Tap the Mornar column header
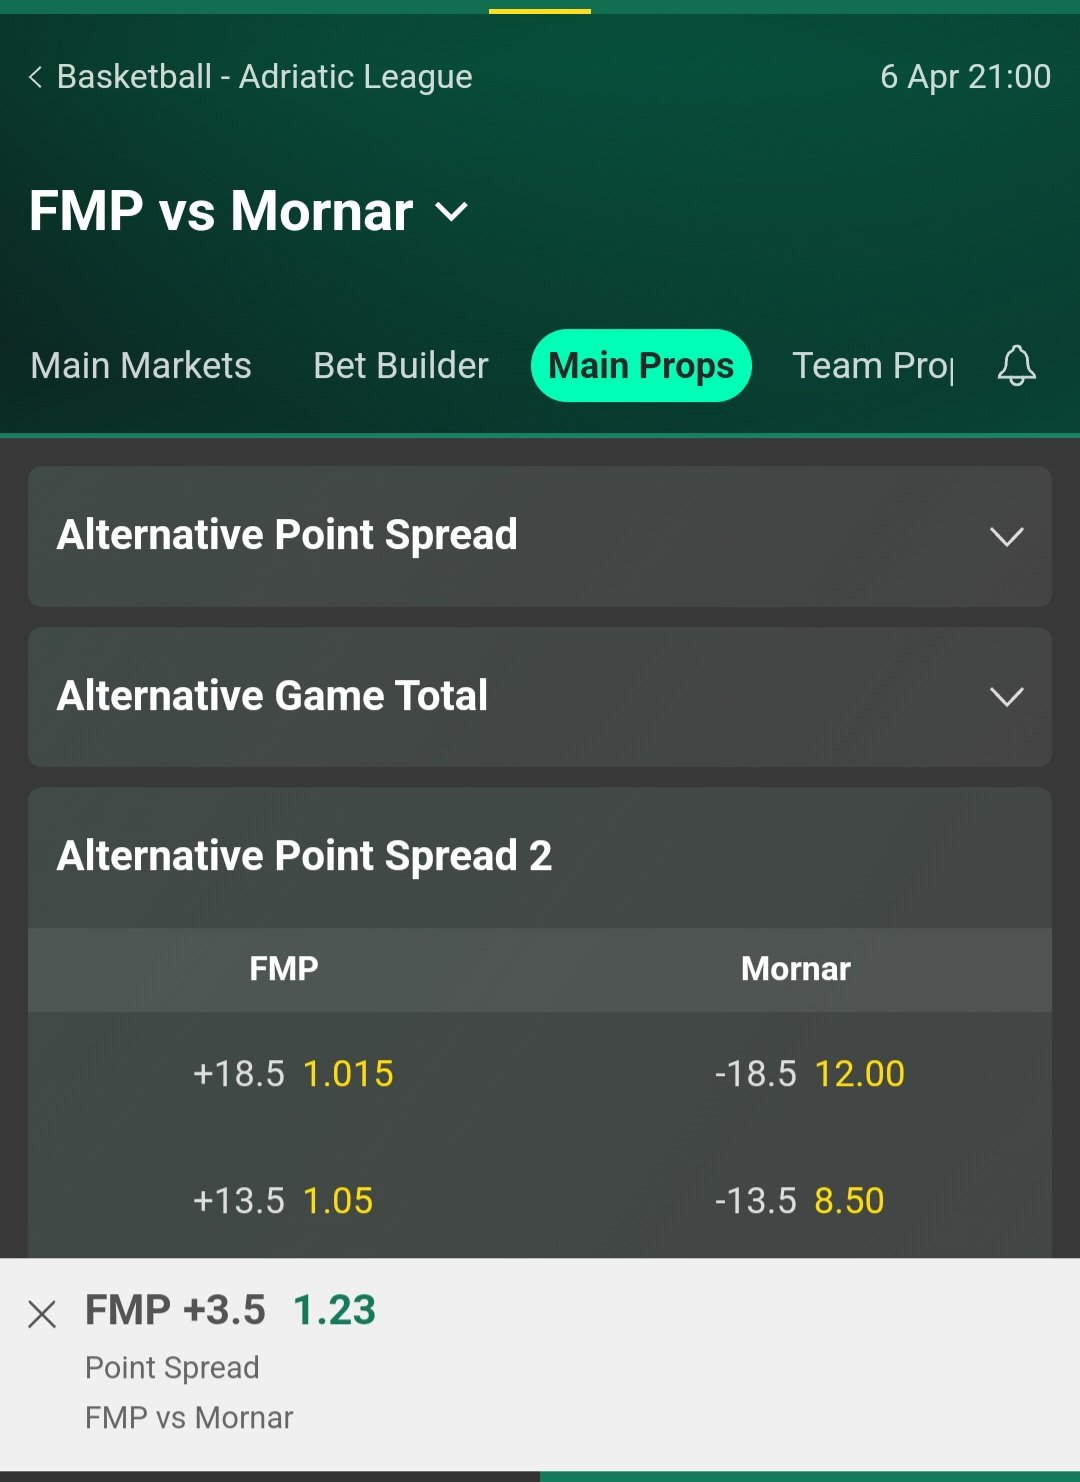This screenshot has width=1080, height=1482. [x=796, y=969]
